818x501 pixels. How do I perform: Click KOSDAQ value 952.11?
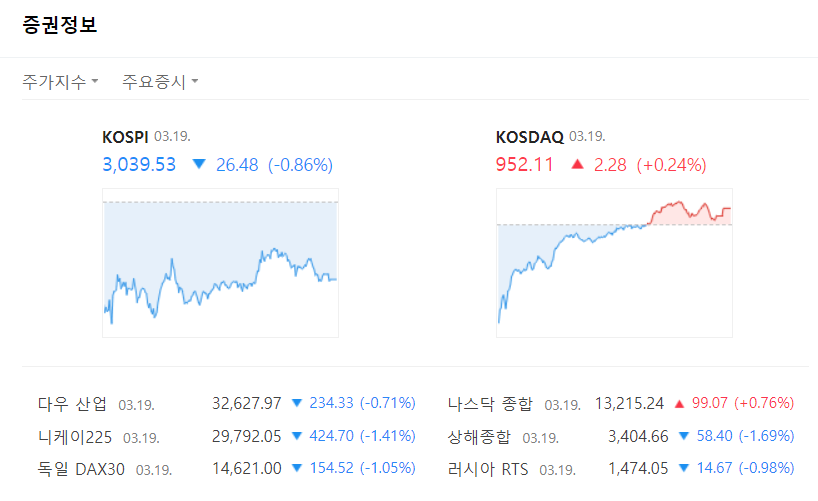[524, 164]
